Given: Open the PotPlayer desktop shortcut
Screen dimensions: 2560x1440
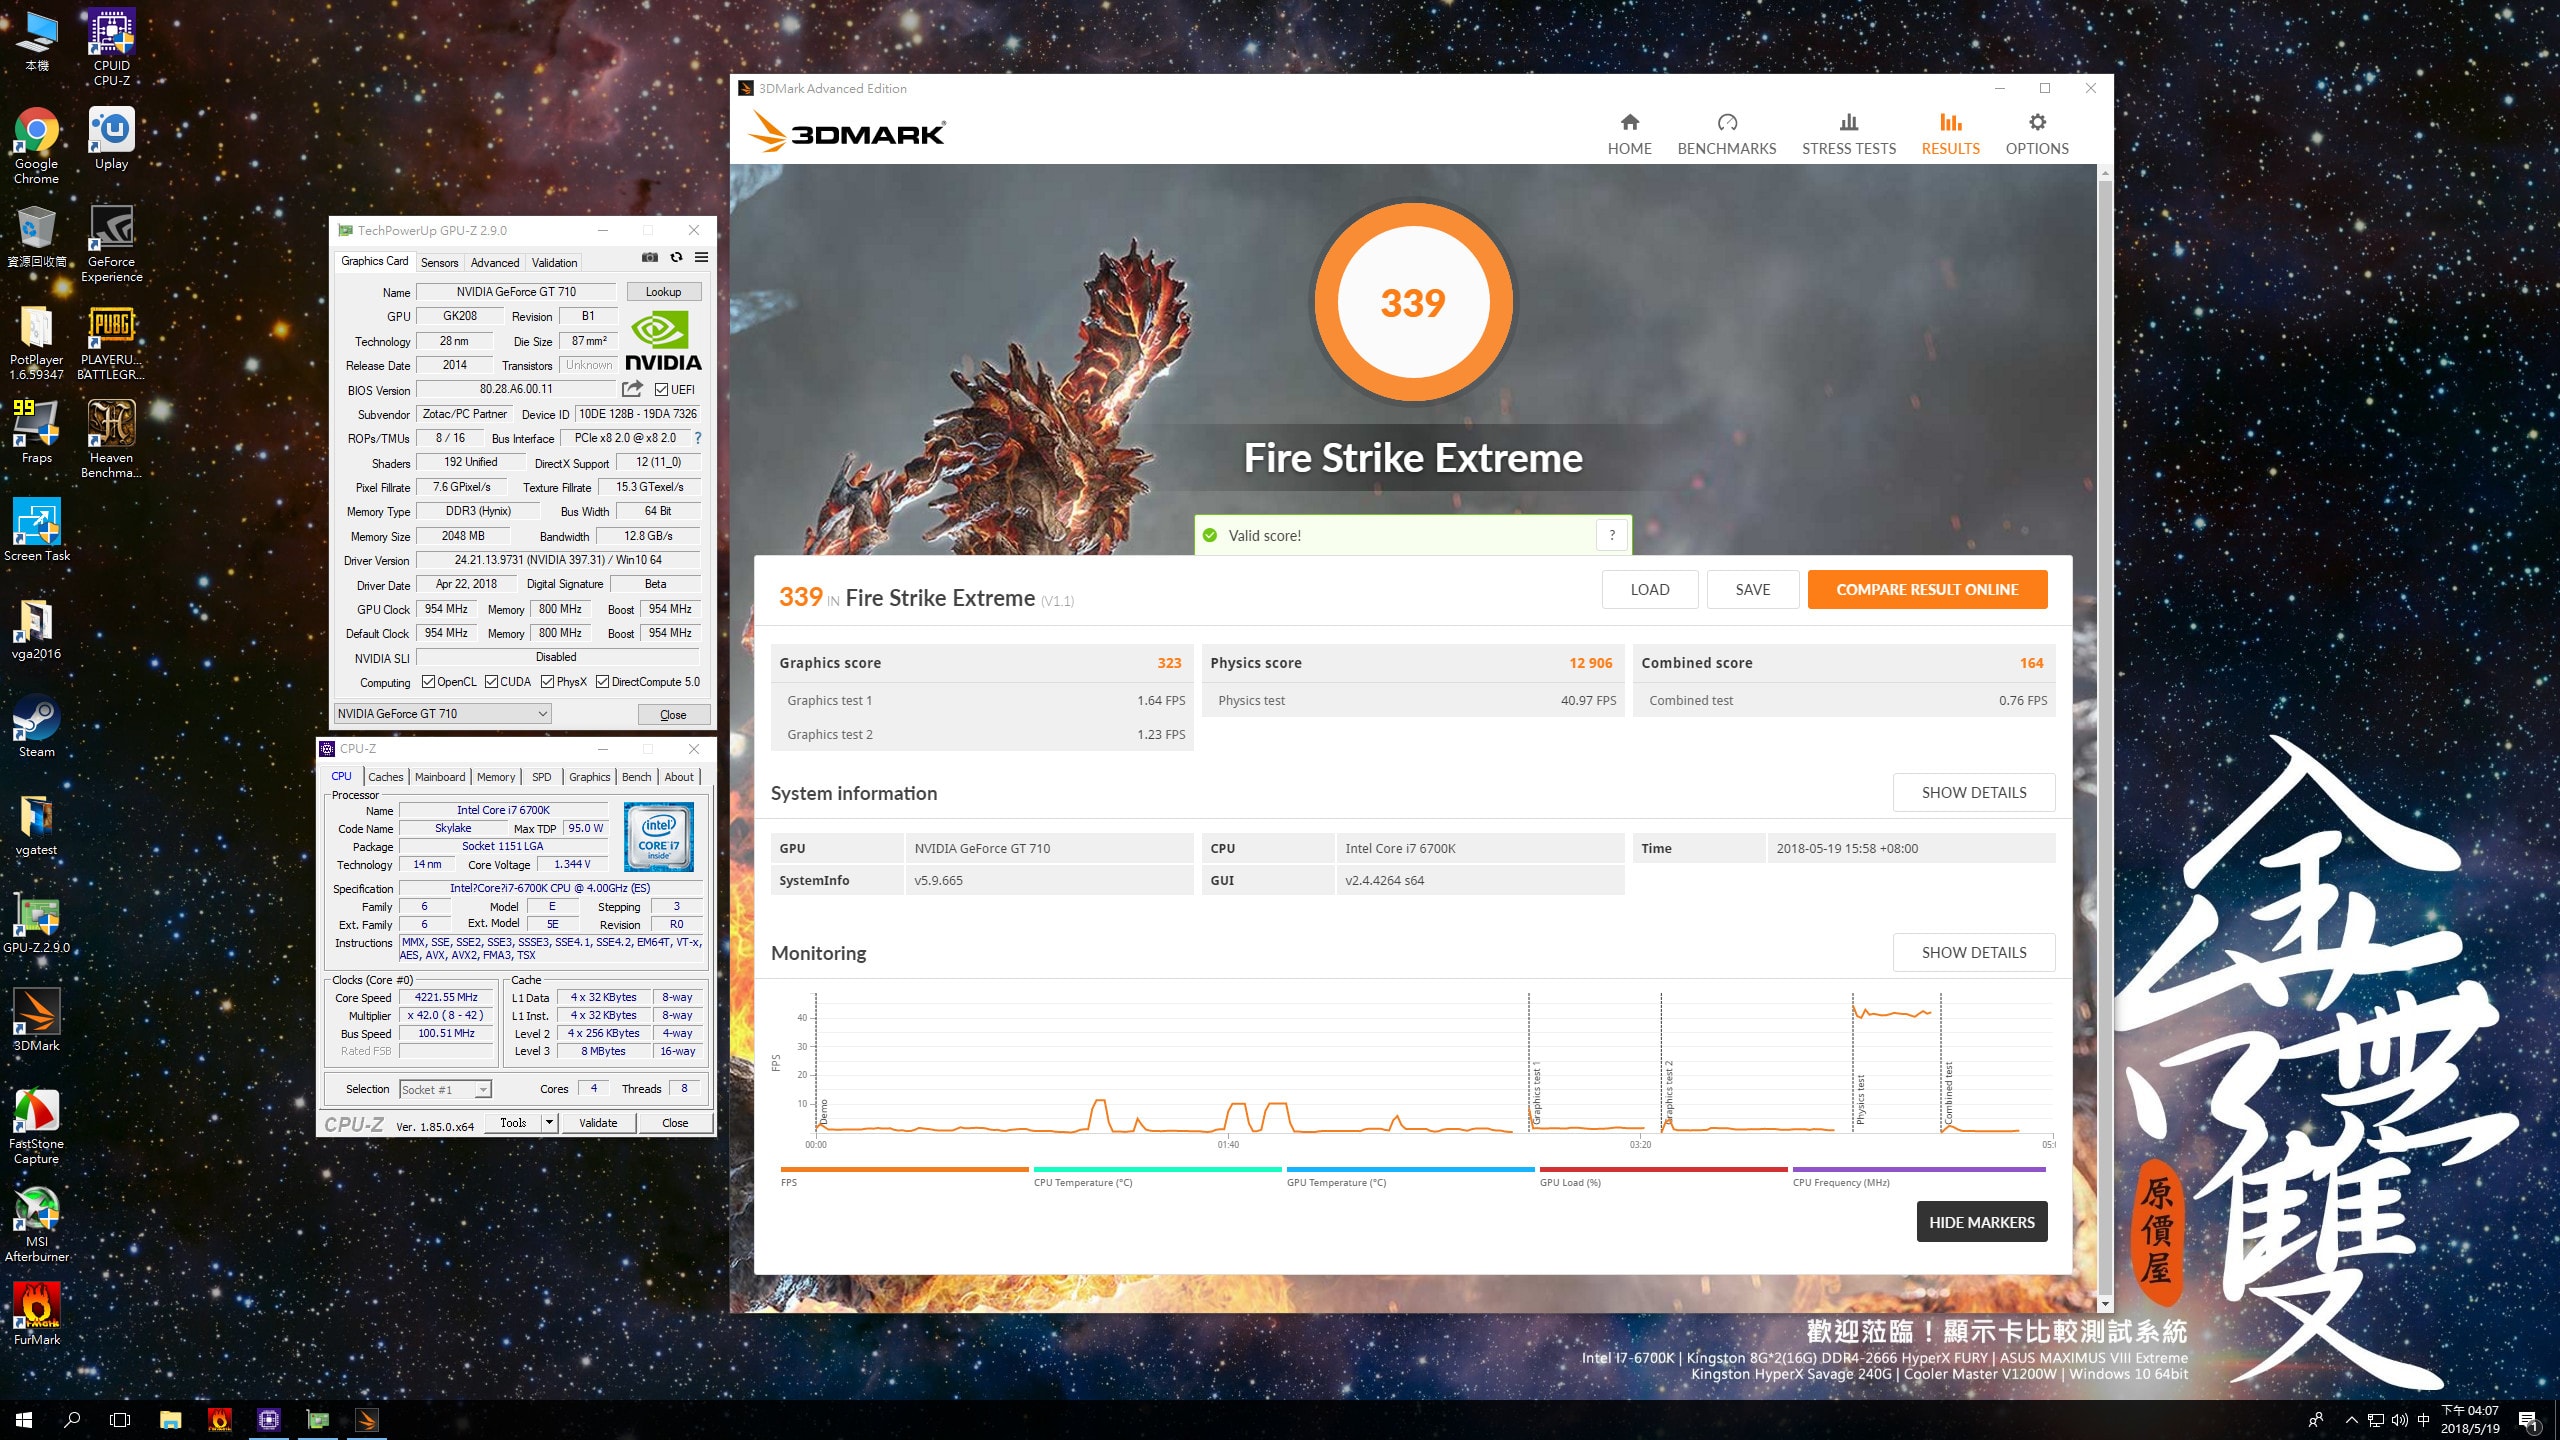Looking at the screenshot, I should pyautogui.click(x=37, y=342).
